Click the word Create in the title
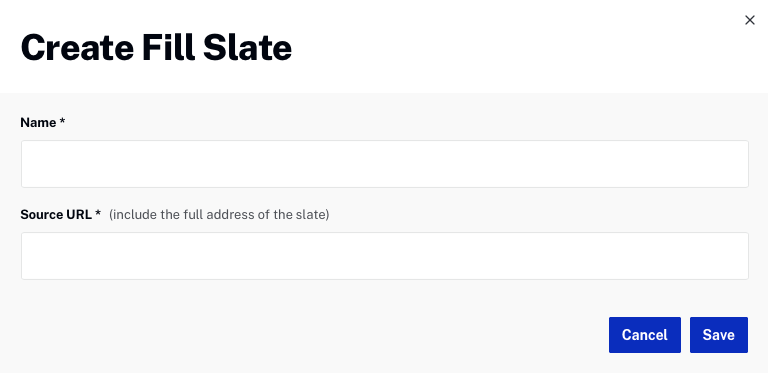Screen dimensions: 768x373 pyautogui.click(x=77, y=47)
